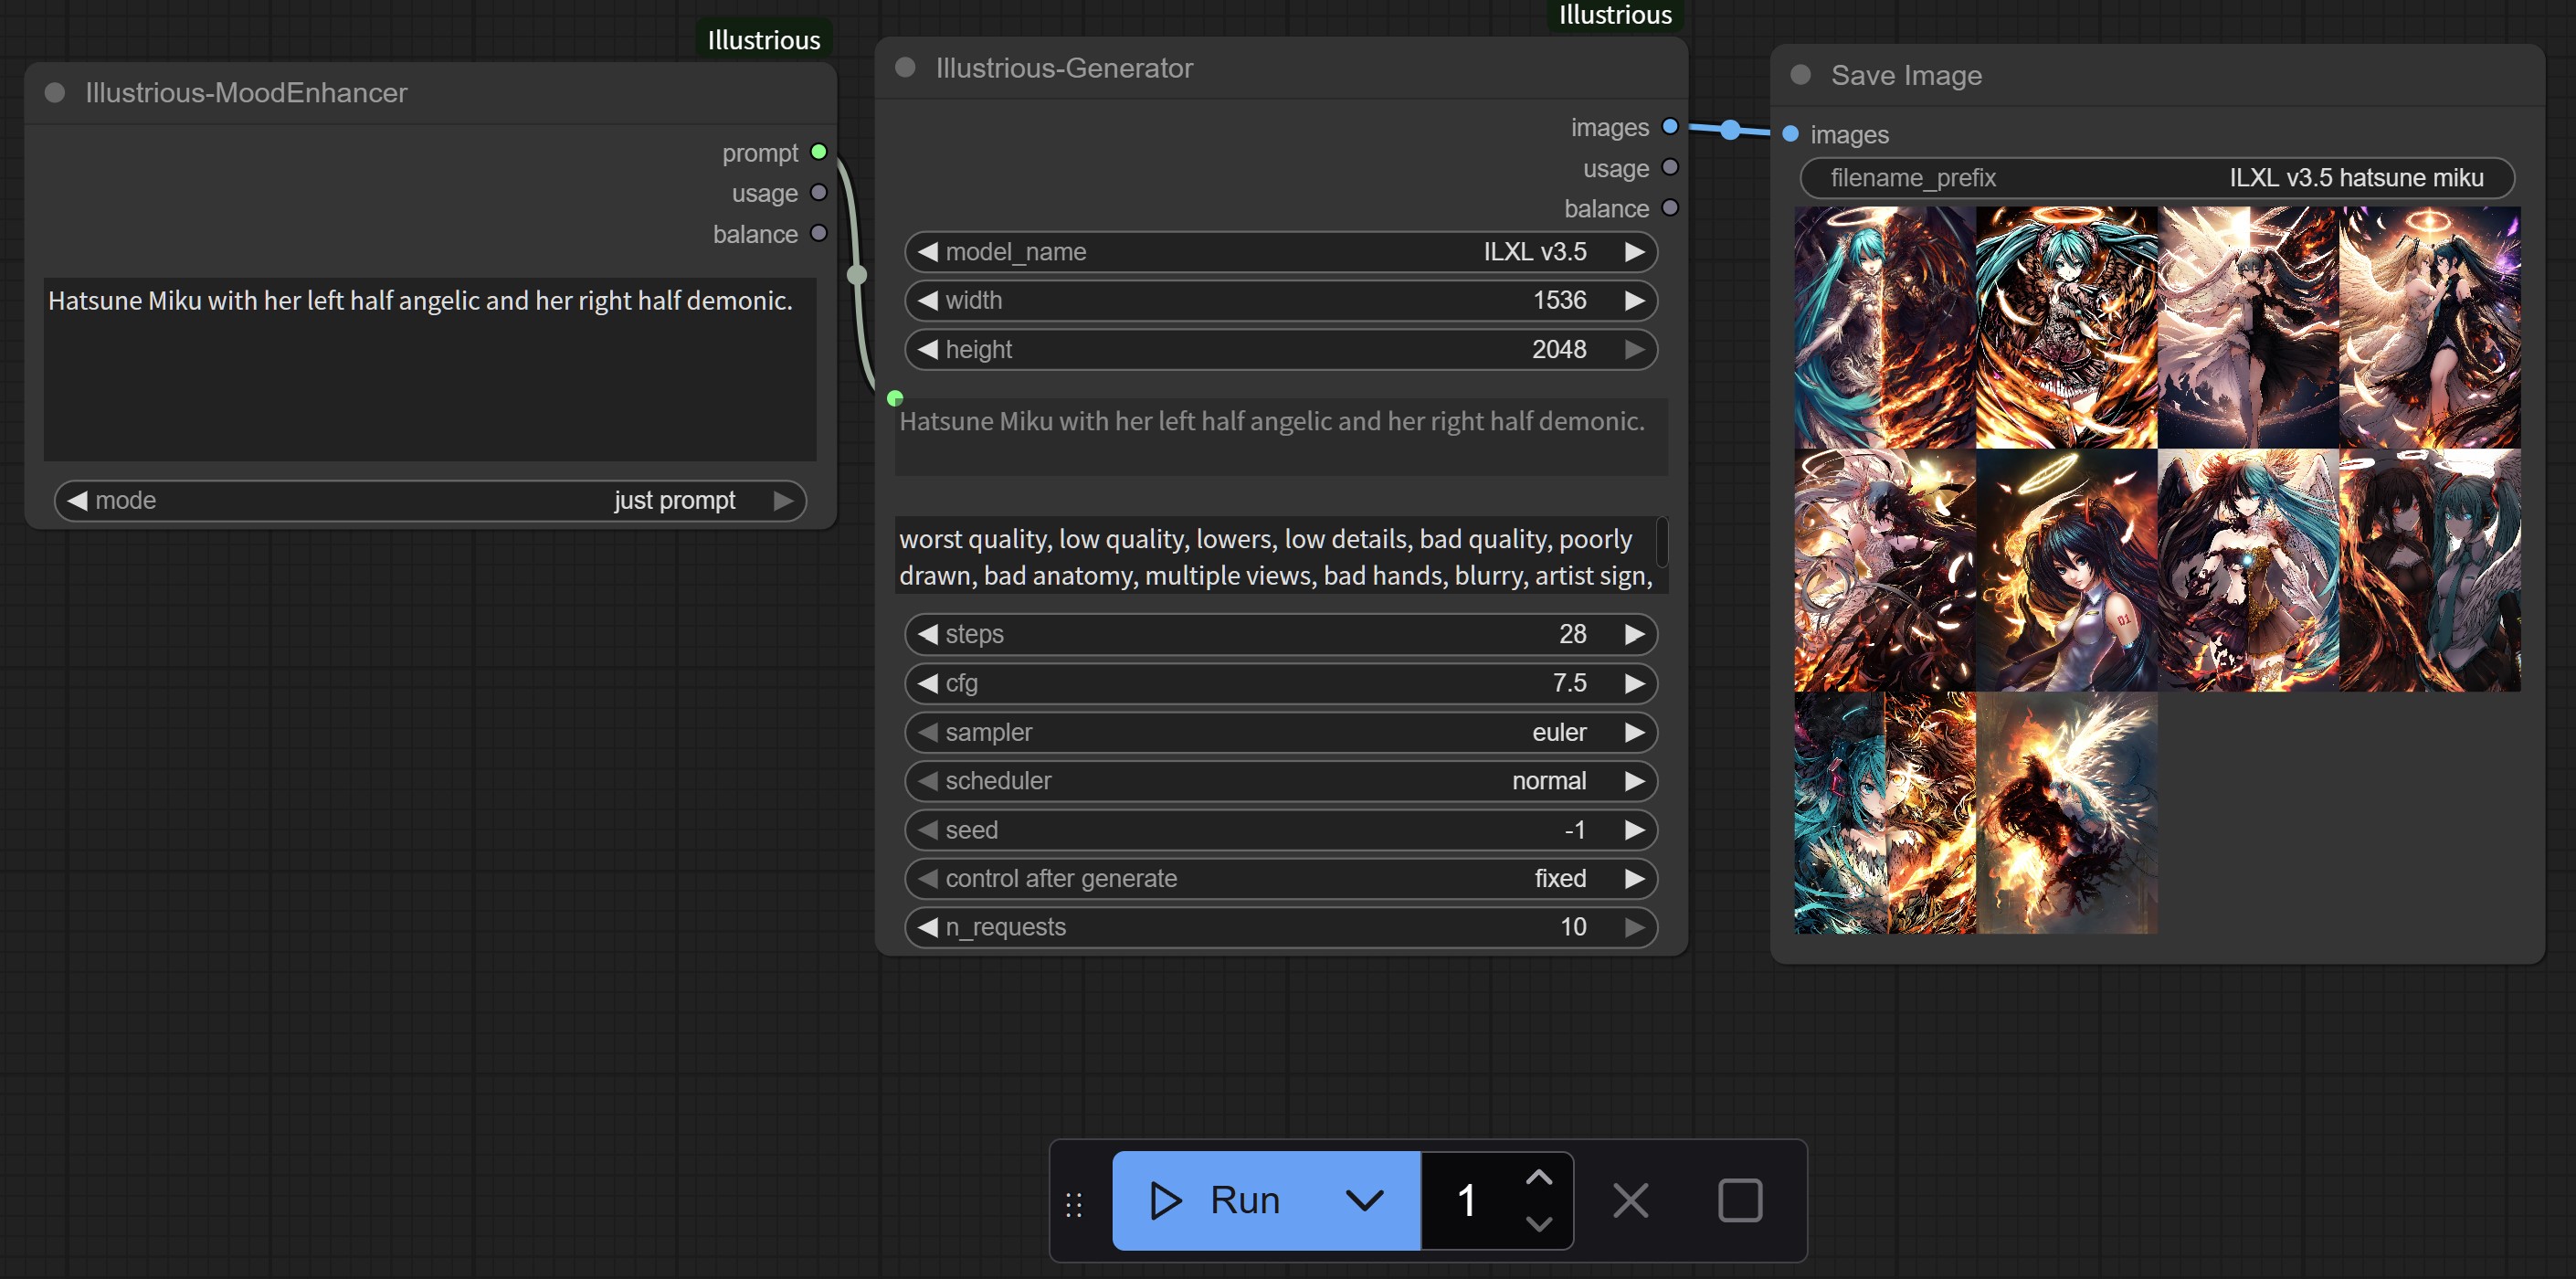Click the MoodEnhancer prompt text area

click(430, 369)
